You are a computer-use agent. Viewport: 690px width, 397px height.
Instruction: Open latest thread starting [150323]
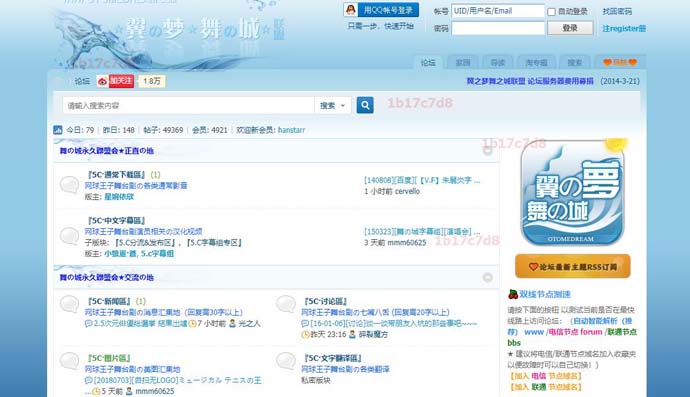(422, 232)
